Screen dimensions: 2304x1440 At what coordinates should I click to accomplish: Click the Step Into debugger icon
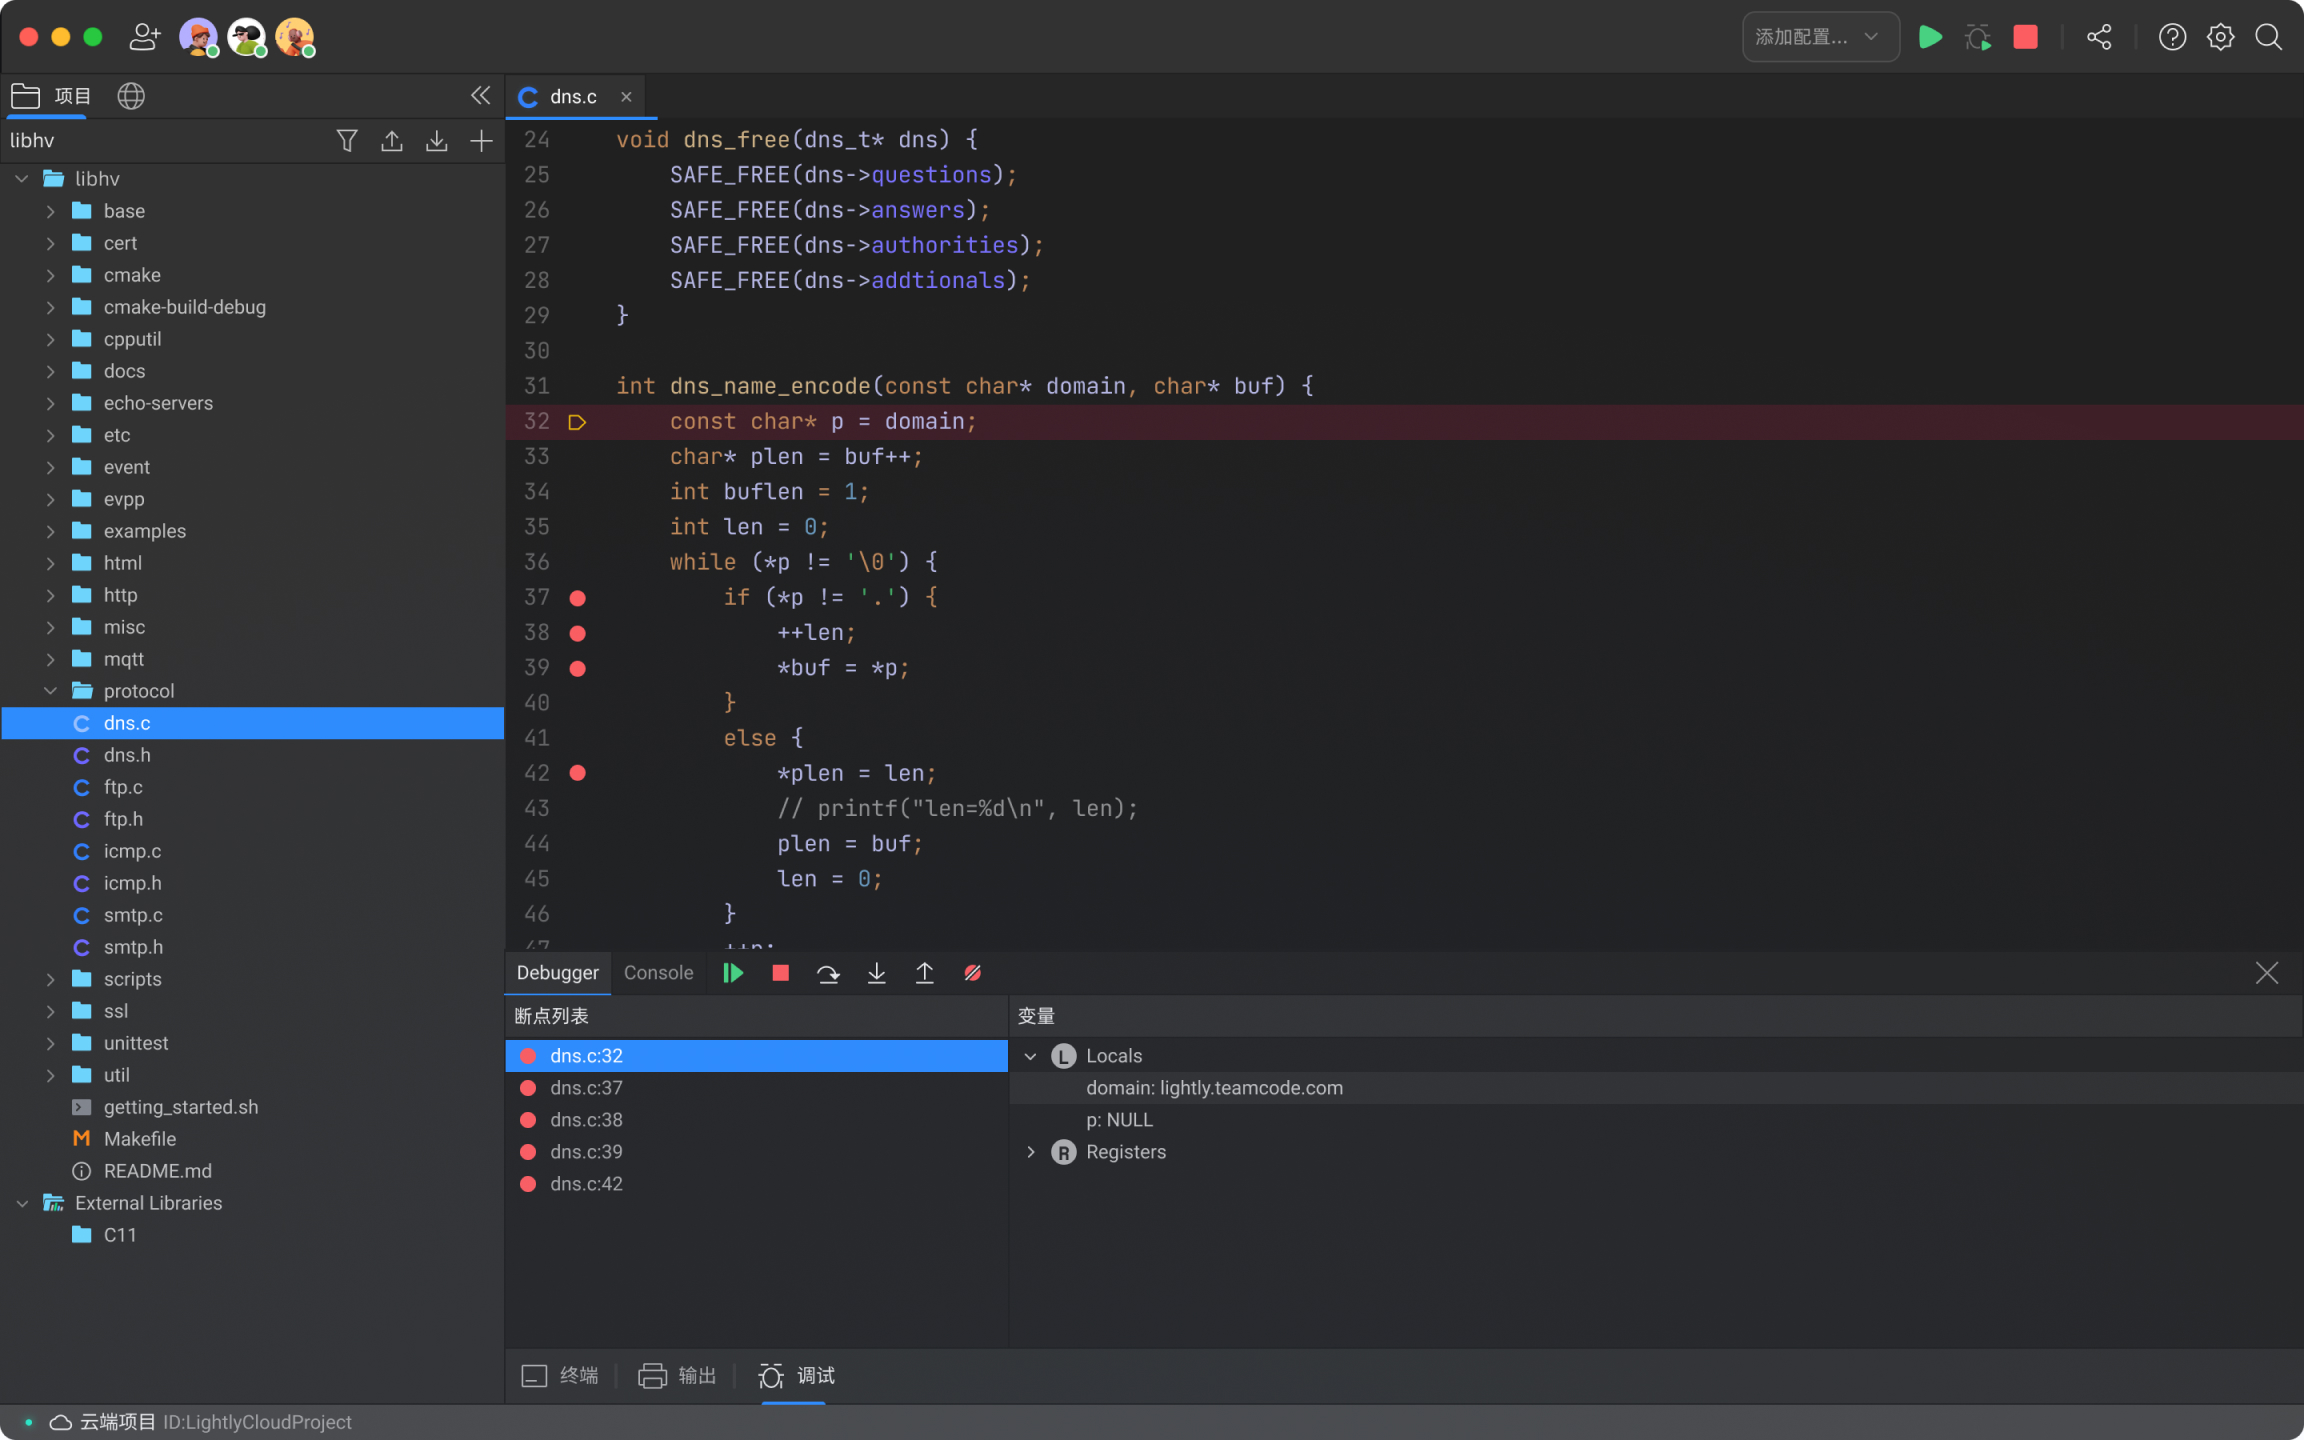pos(876,973)
